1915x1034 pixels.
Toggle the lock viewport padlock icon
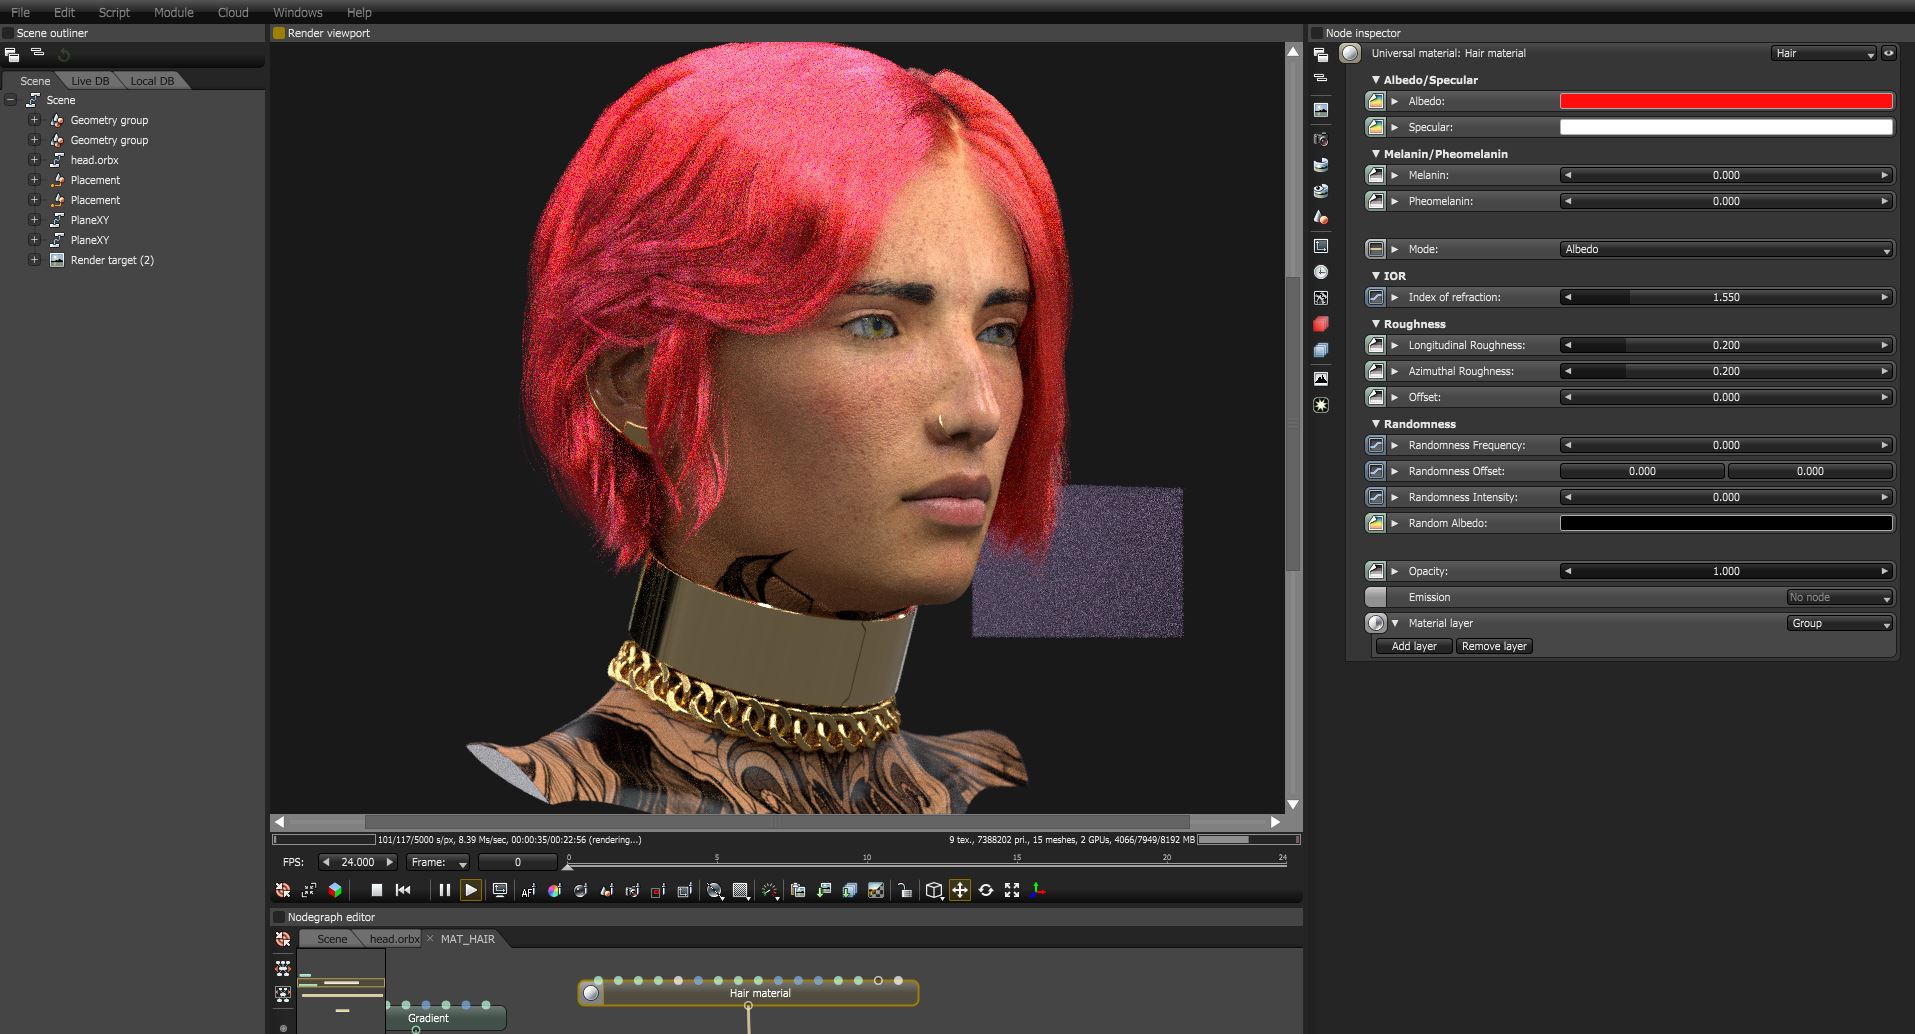pos(904,890)
